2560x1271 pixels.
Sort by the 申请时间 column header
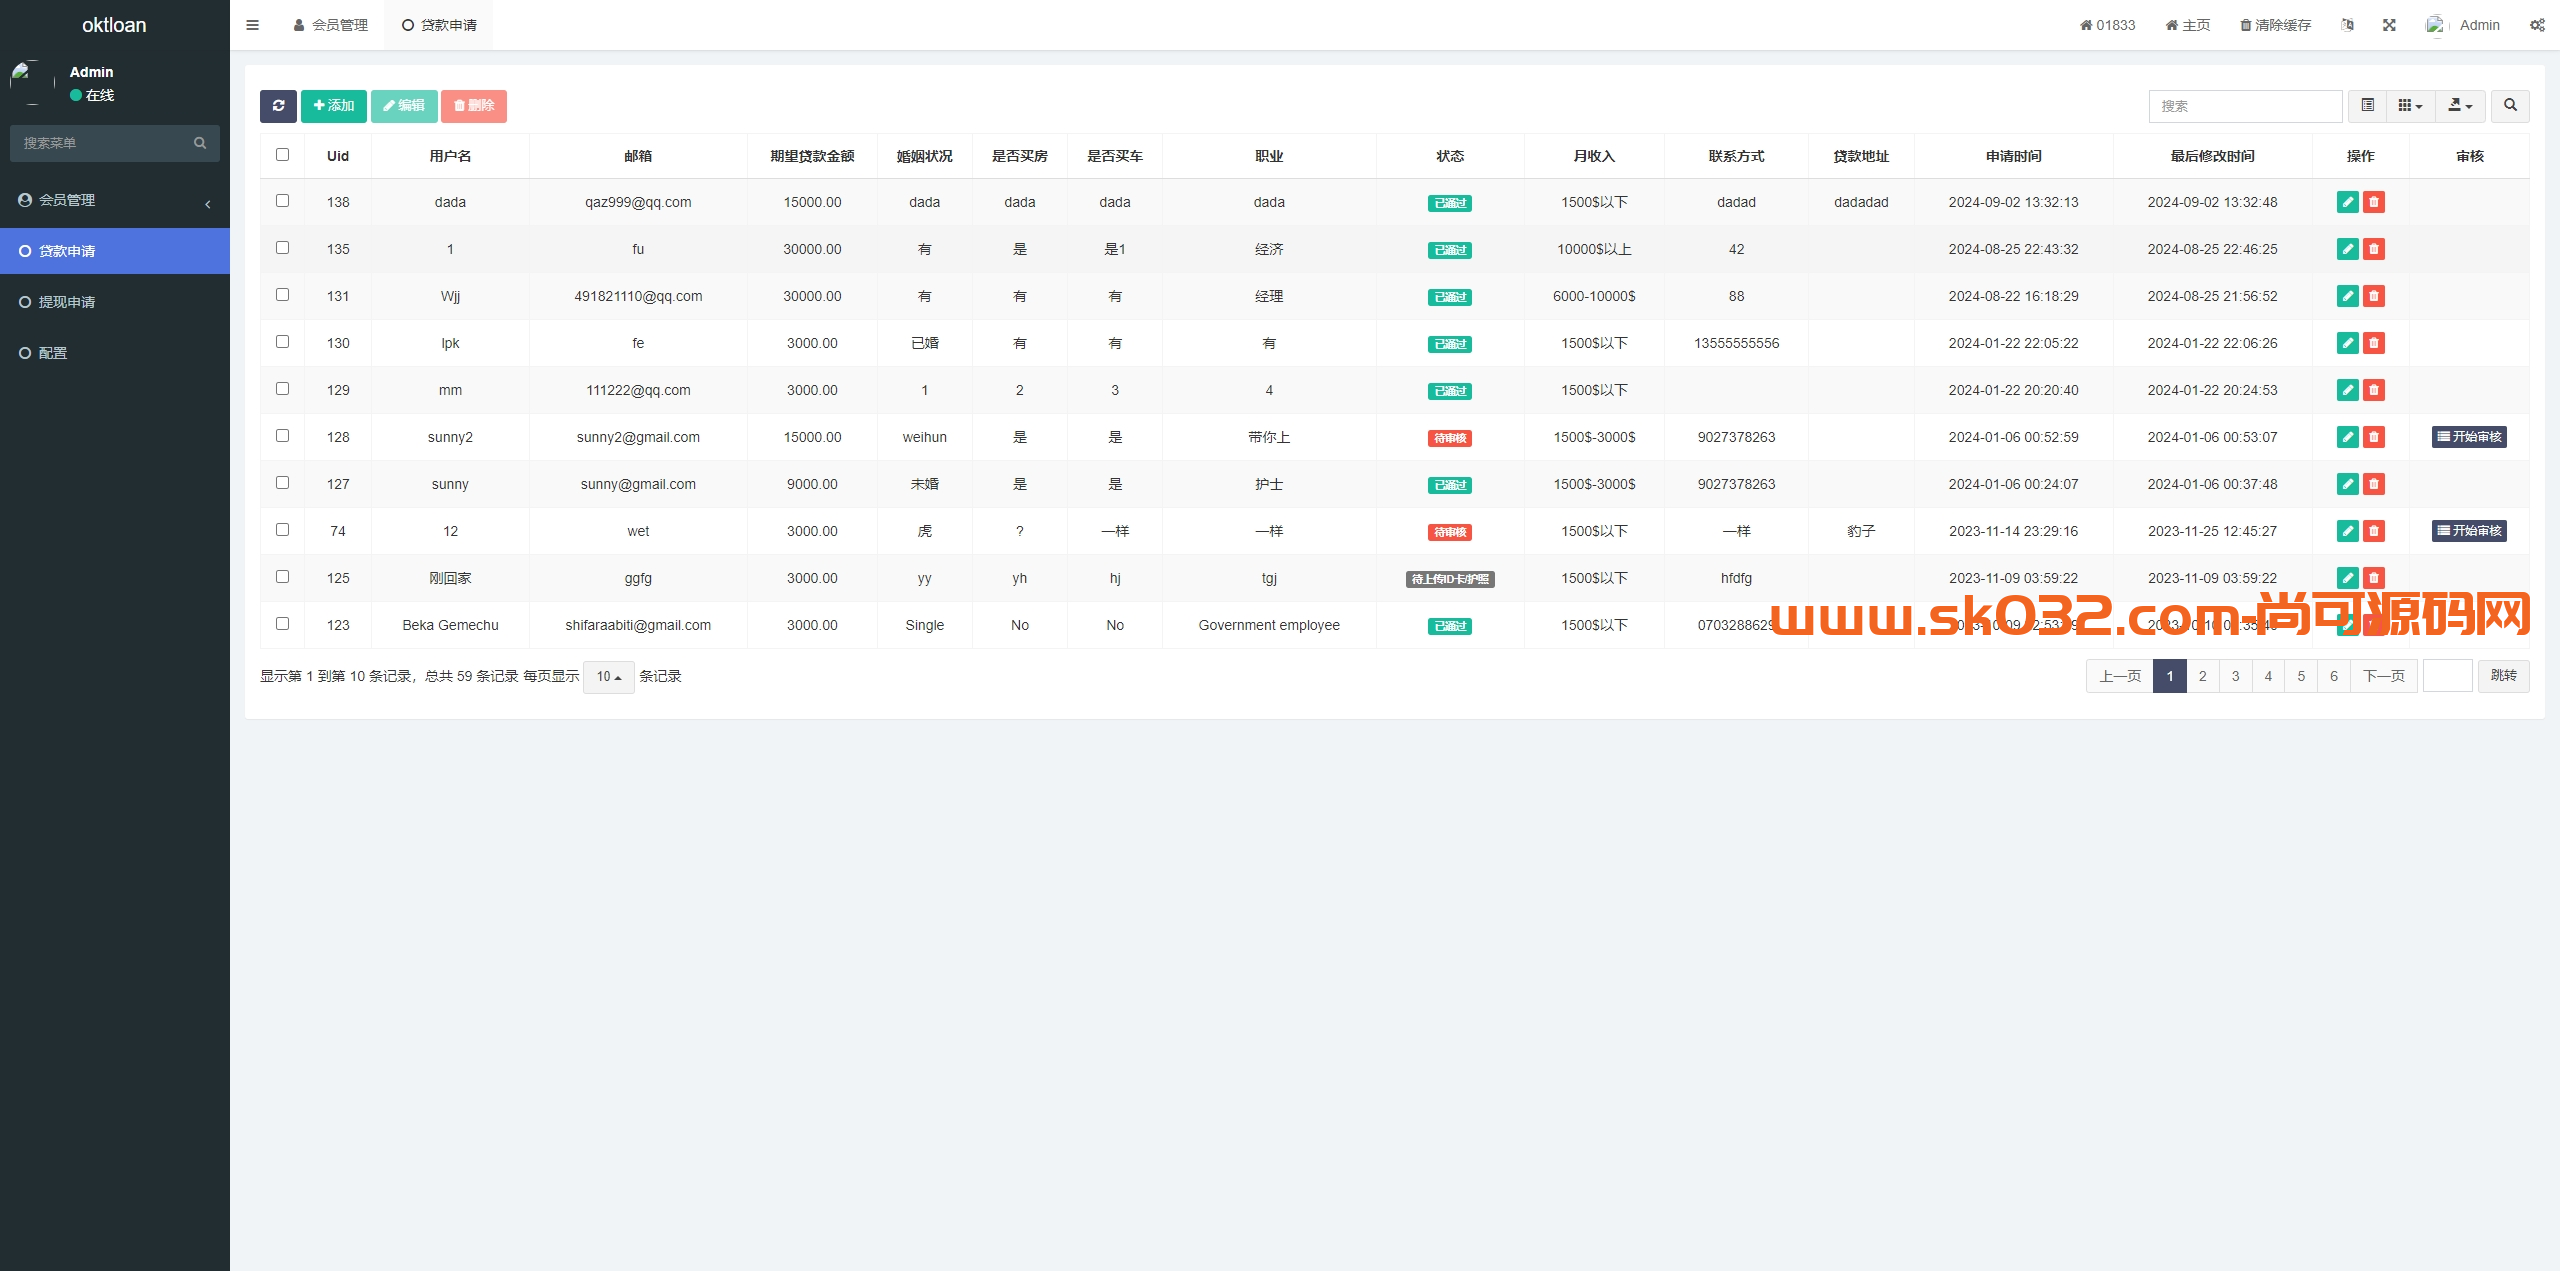pyautogui.click(x=2013, y=156)
